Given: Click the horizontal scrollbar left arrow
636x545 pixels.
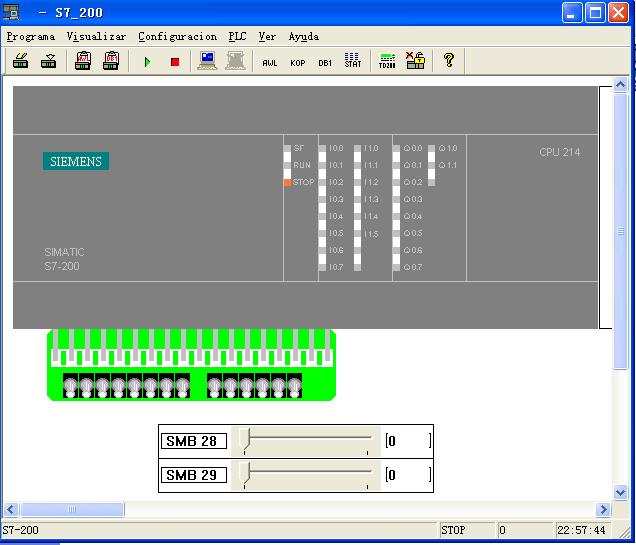Looking at the screenshot, I should (11, 509).
